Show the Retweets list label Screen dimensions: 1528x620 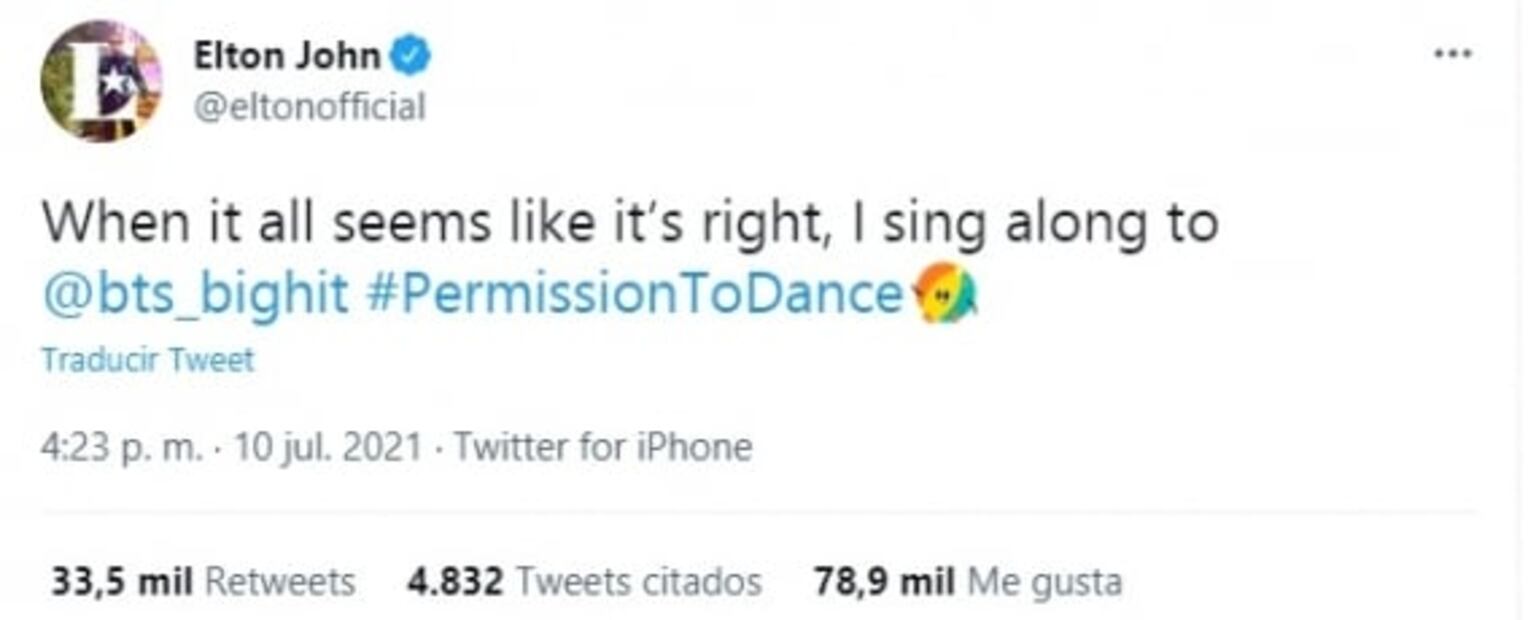tap(280, 582)
